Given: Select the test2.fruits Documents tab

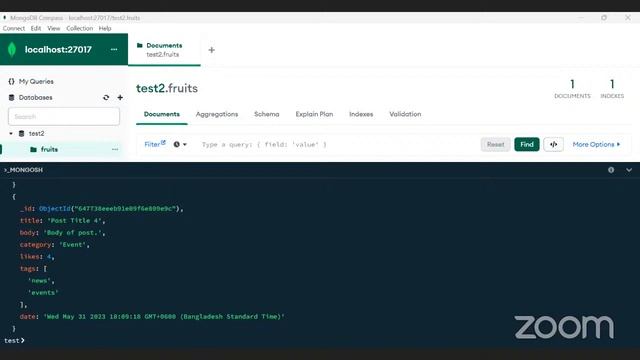Looking at the screenshot, I should click(x=164, y=49).
